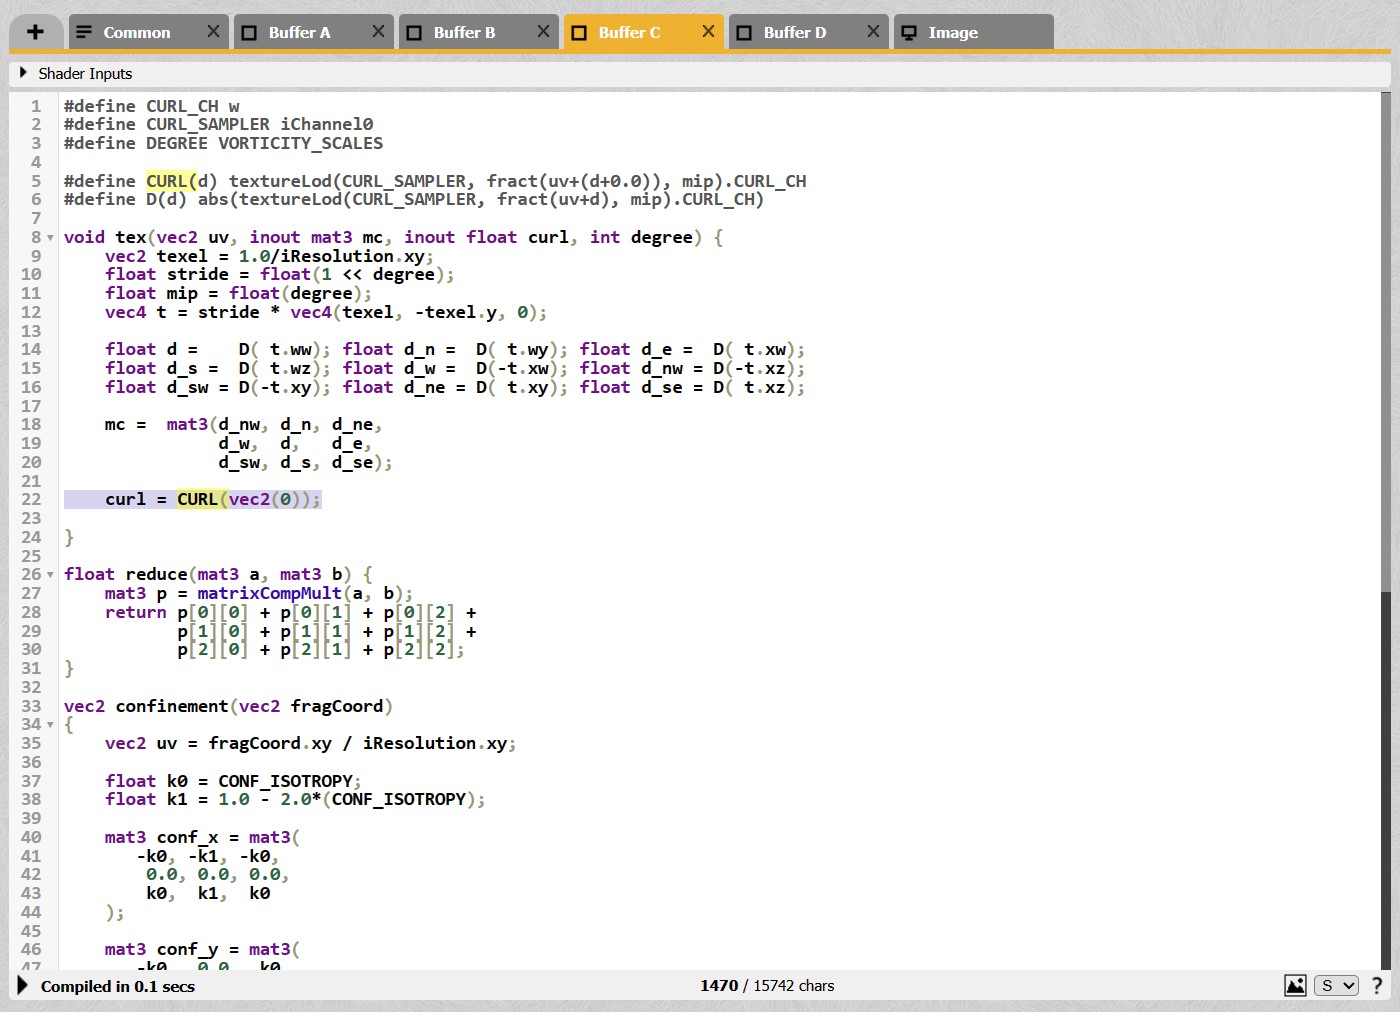Screen dimensions: 1400x1012
Task: Switch to the Image tab
Action: coord(953,32)
